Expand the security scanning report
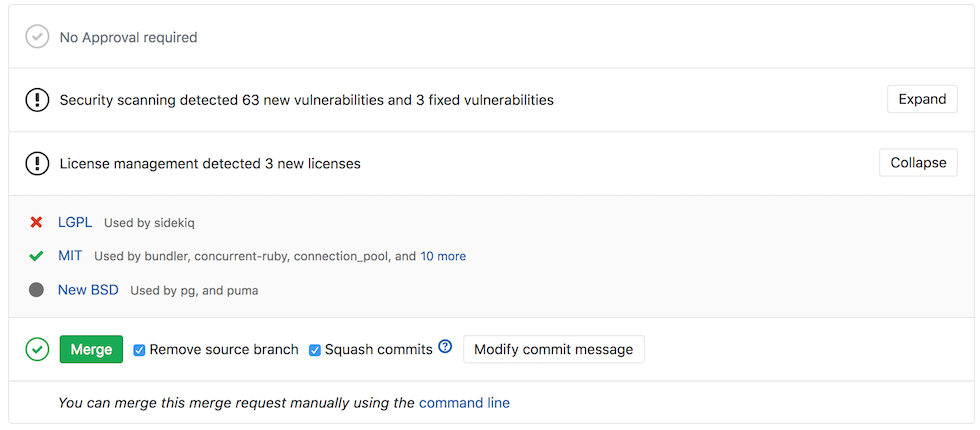This screenshot has width=980, height=430. click(x=922, y=99)
